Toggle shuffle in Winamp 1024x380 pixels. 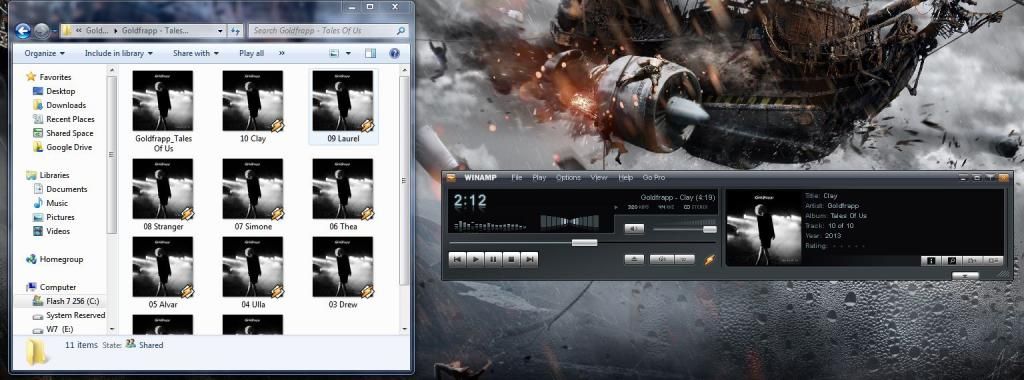coord(662,259)
